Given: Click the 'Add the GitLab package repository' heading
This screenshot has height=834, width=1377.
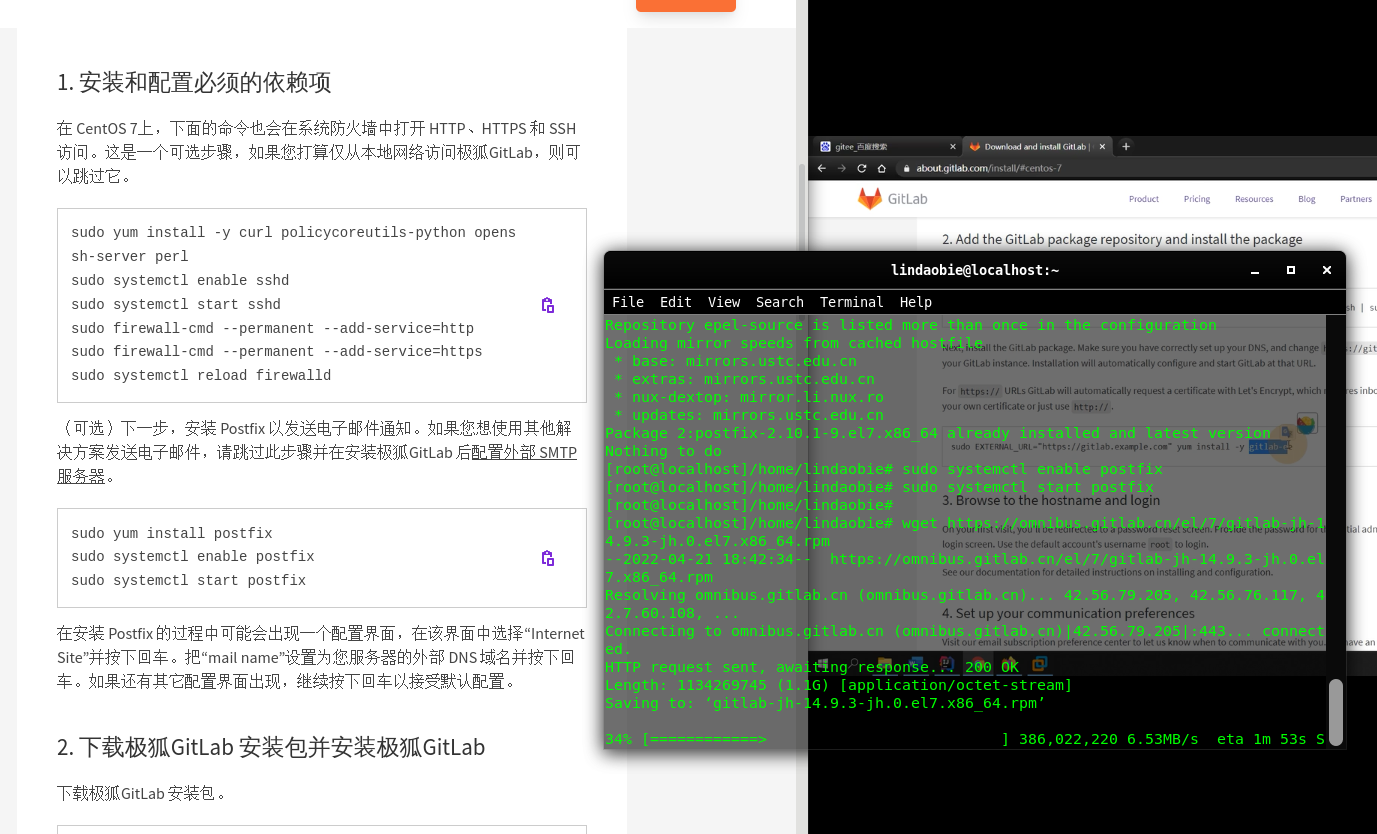Looking at the screenshot, I should coord(1122,239).
